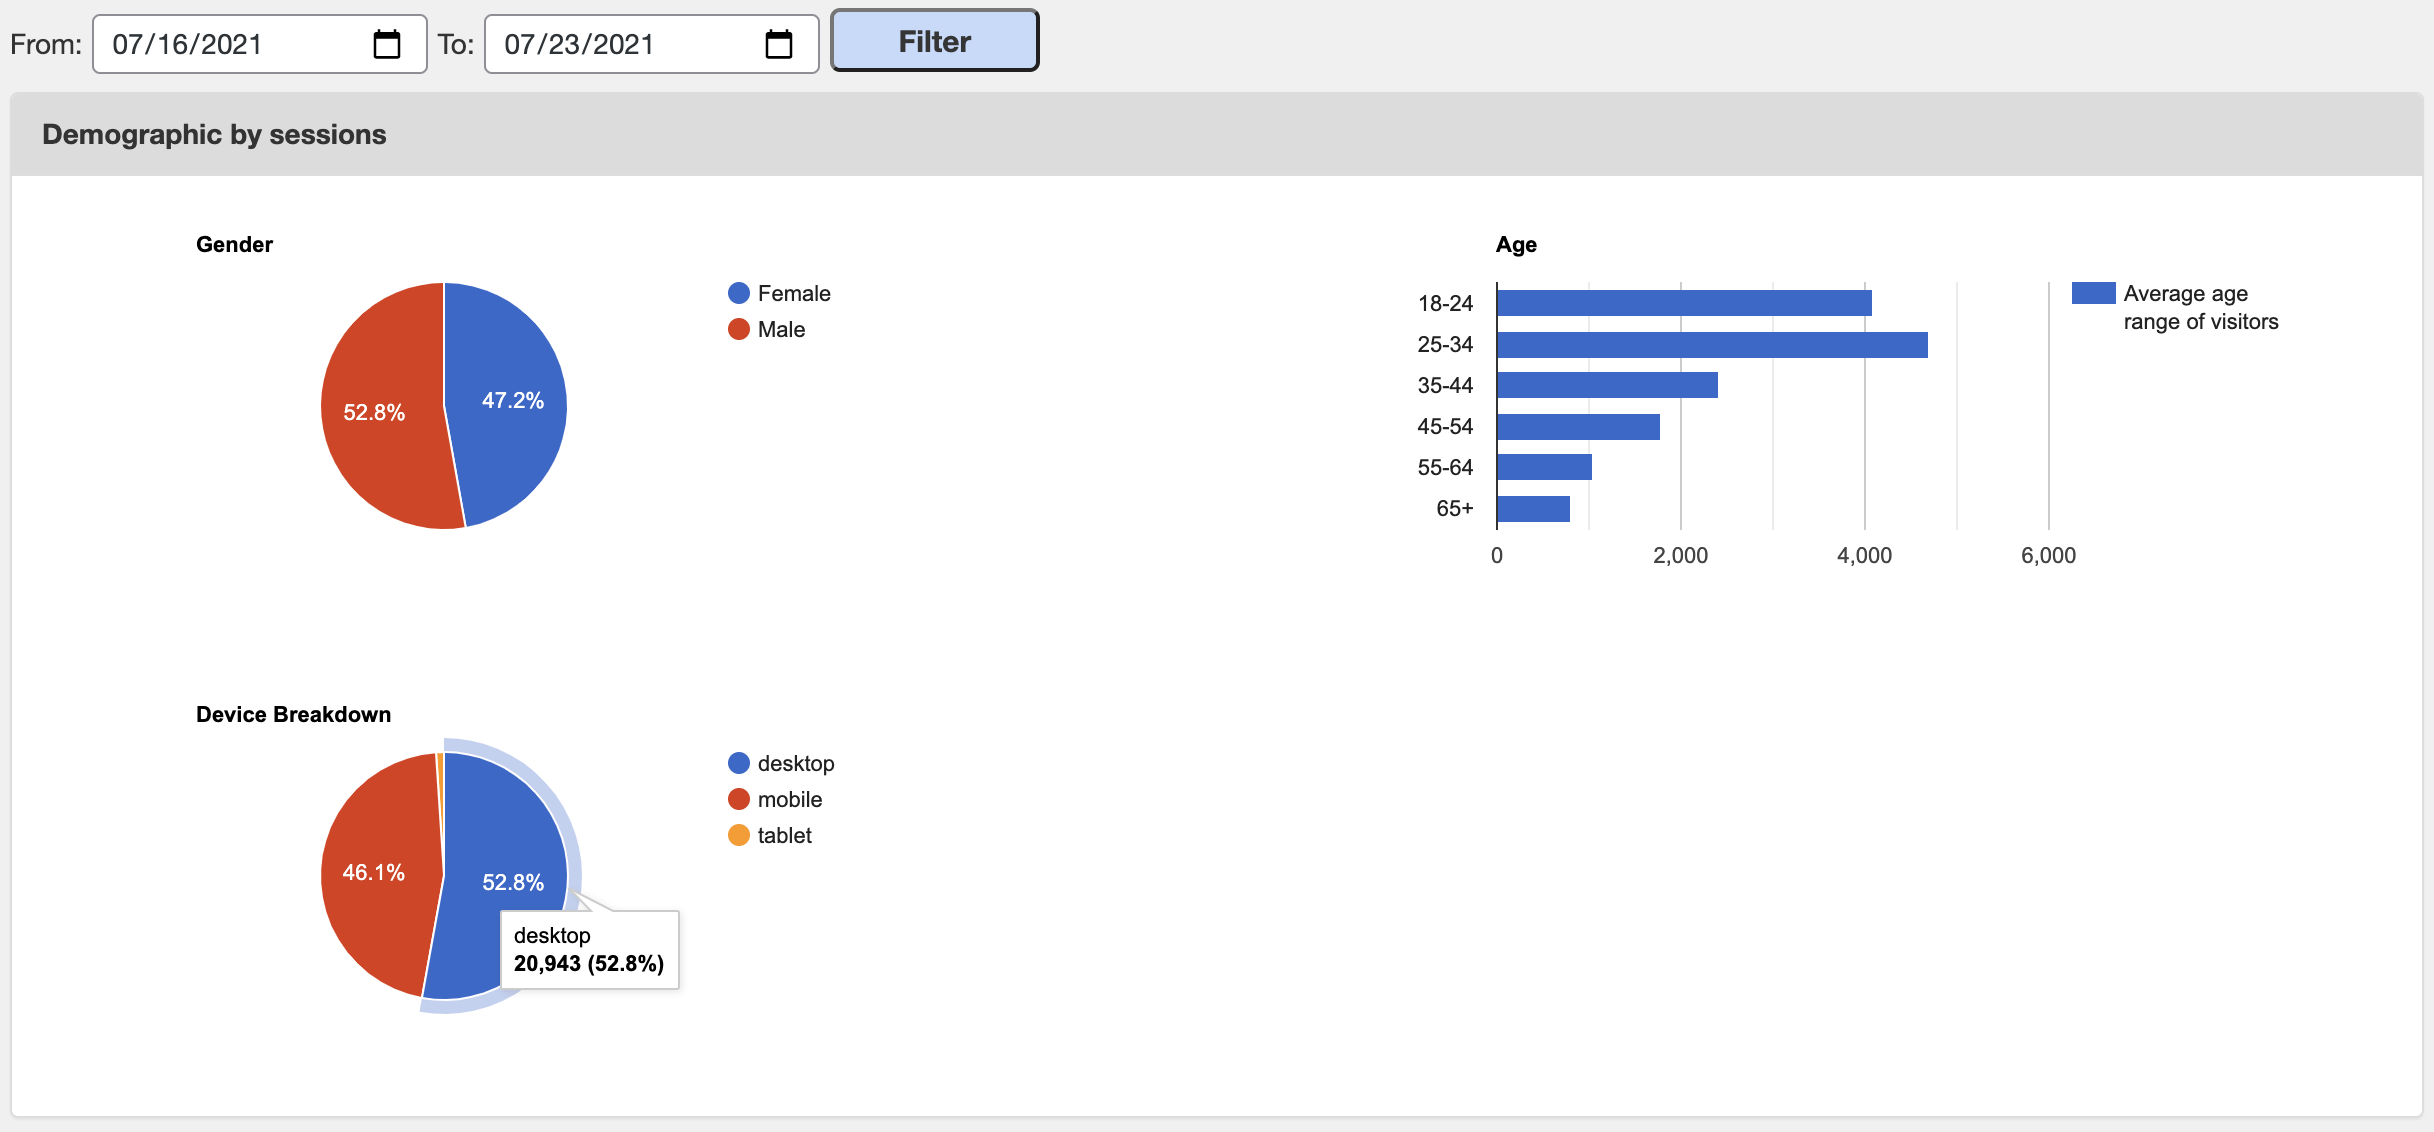Click the Filter button
2434x1132 pixels.
pos(934,41)
